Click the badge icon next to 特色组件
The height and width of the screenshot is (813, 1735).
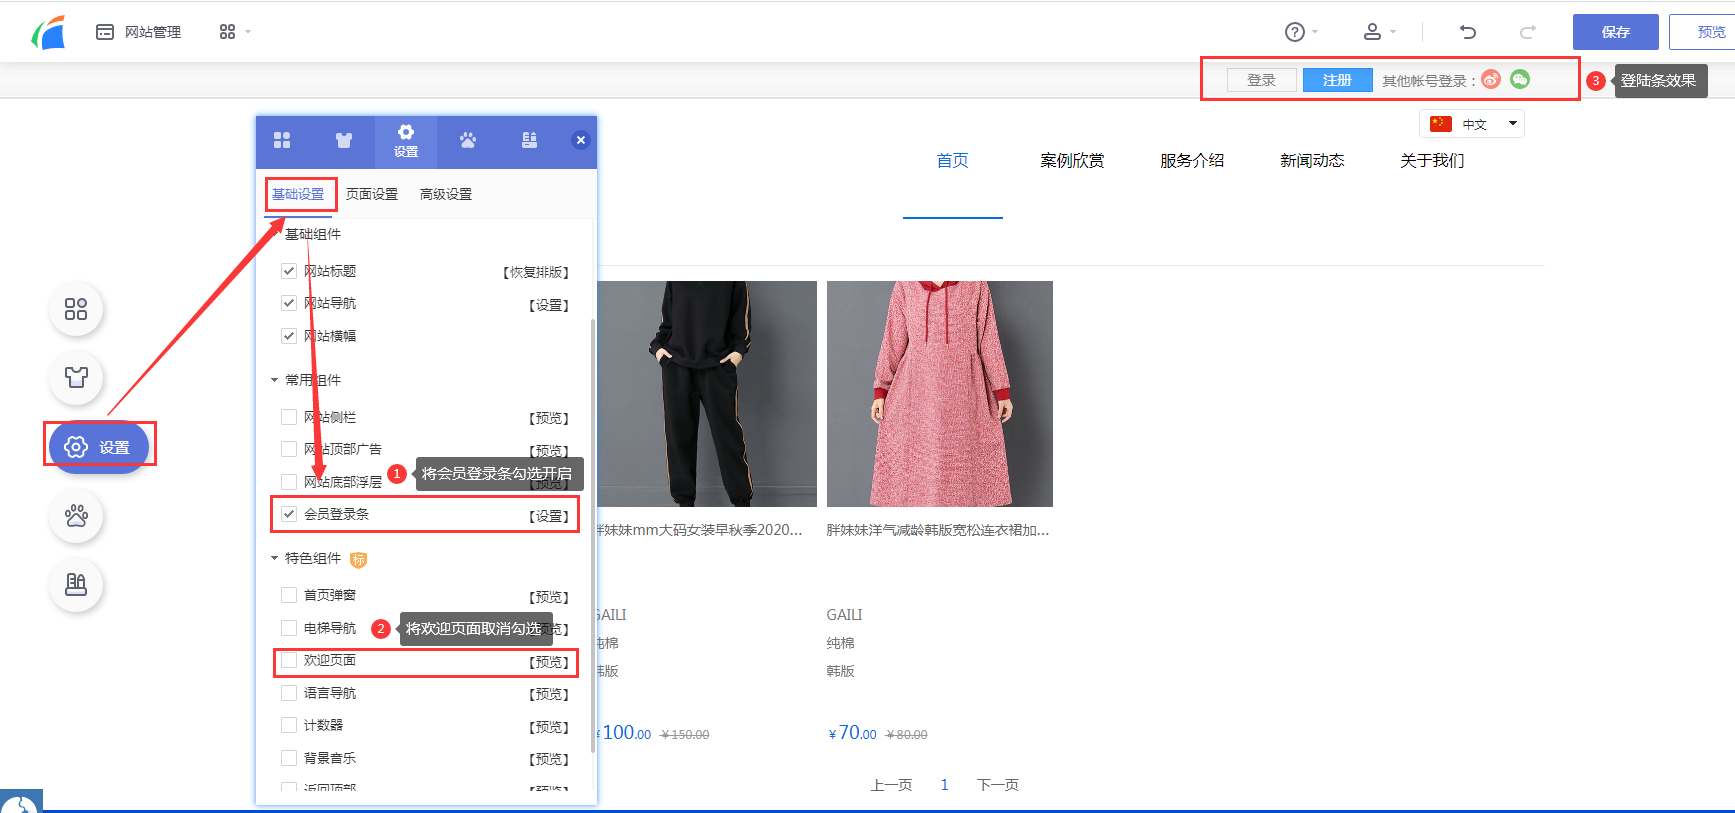coord(358,559)
